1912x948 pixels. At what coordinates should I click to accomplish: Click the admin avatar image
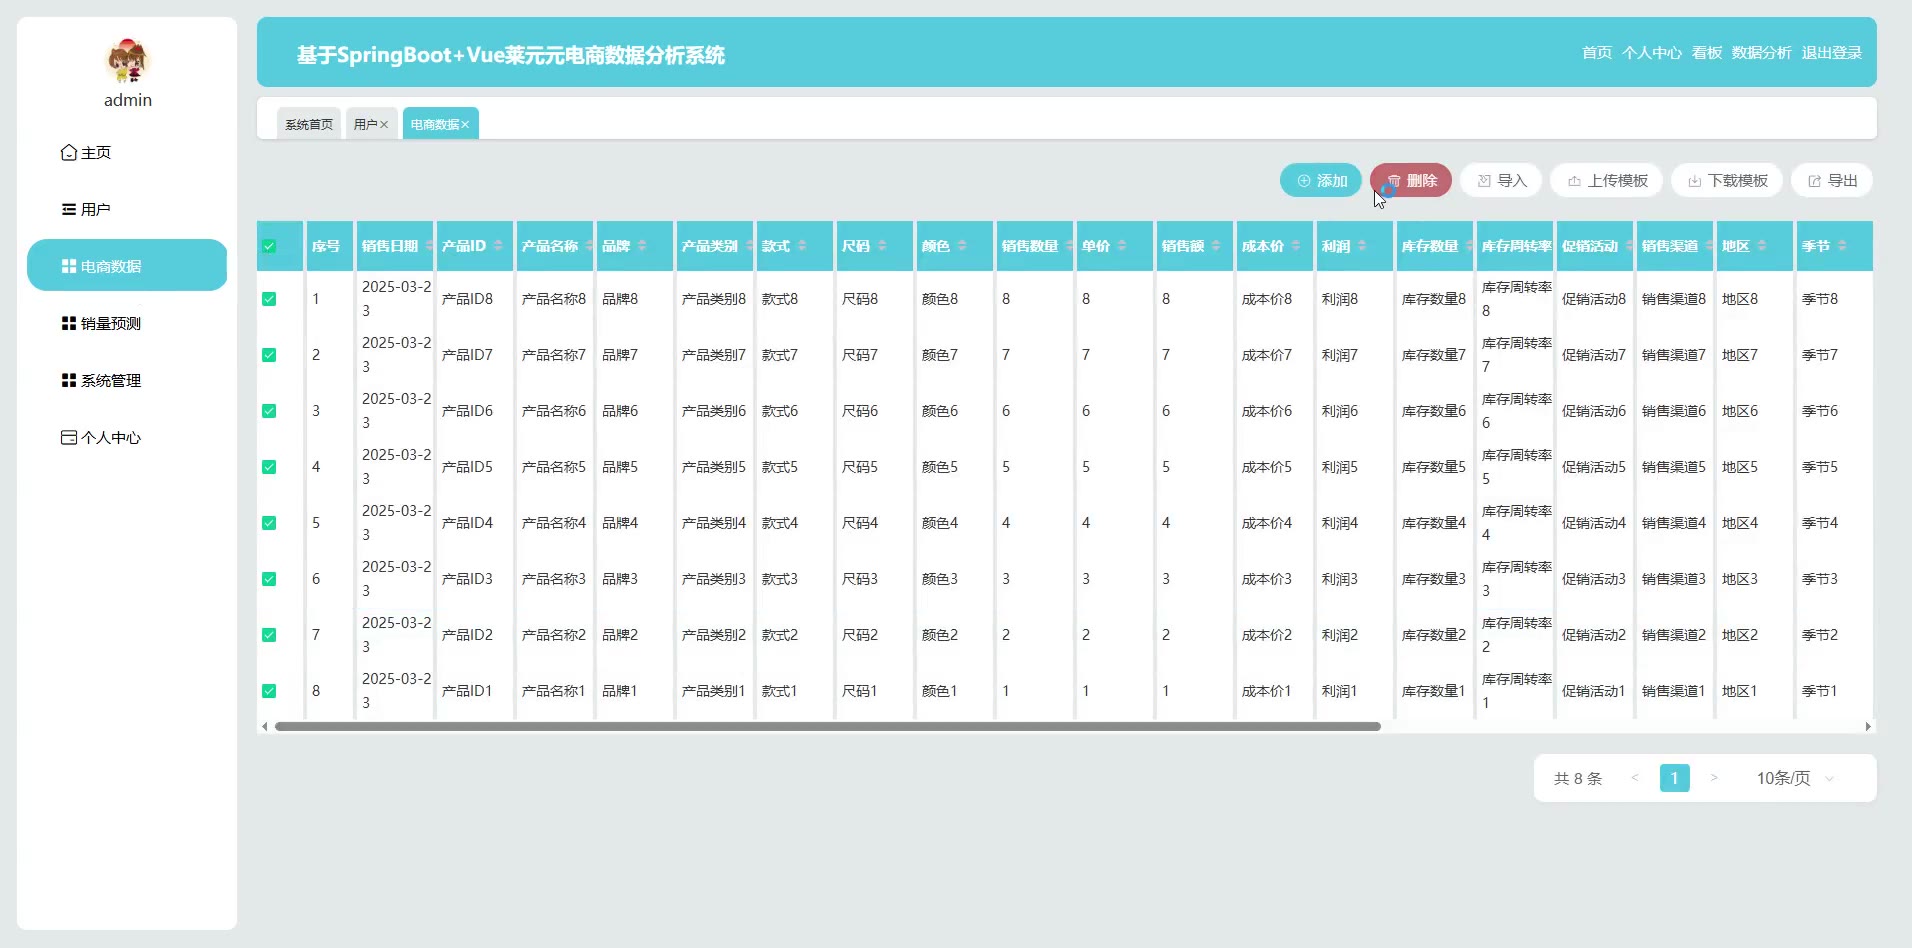(x=127, y=60)
